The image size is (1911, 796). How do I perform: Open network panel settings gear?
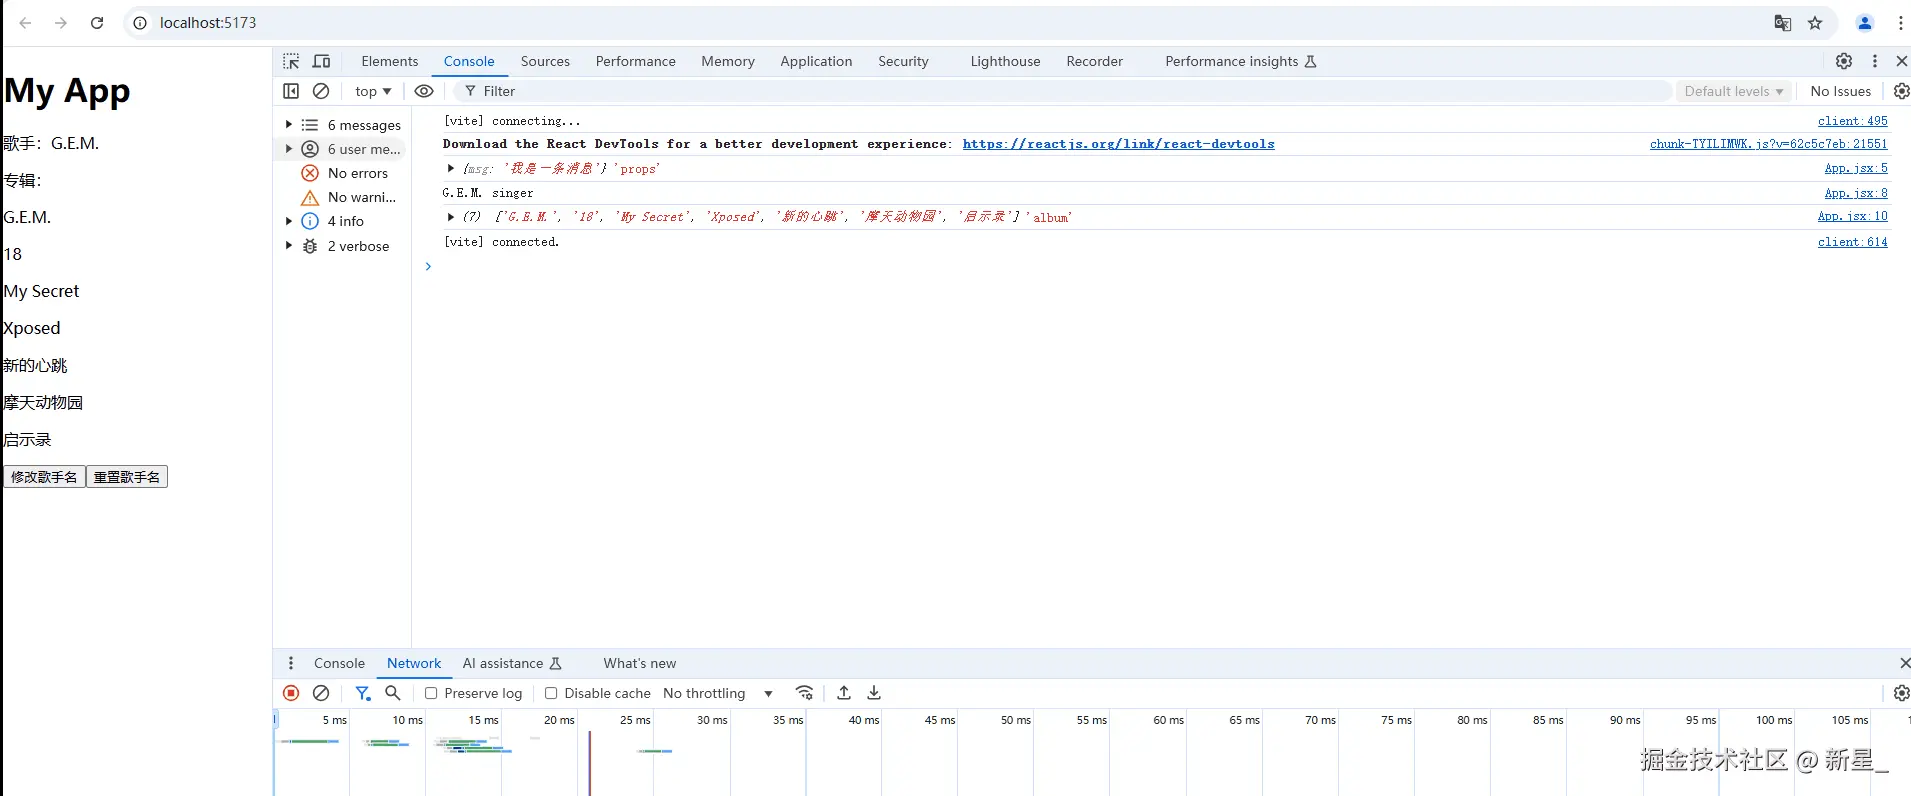click(x=1902, y=693)
